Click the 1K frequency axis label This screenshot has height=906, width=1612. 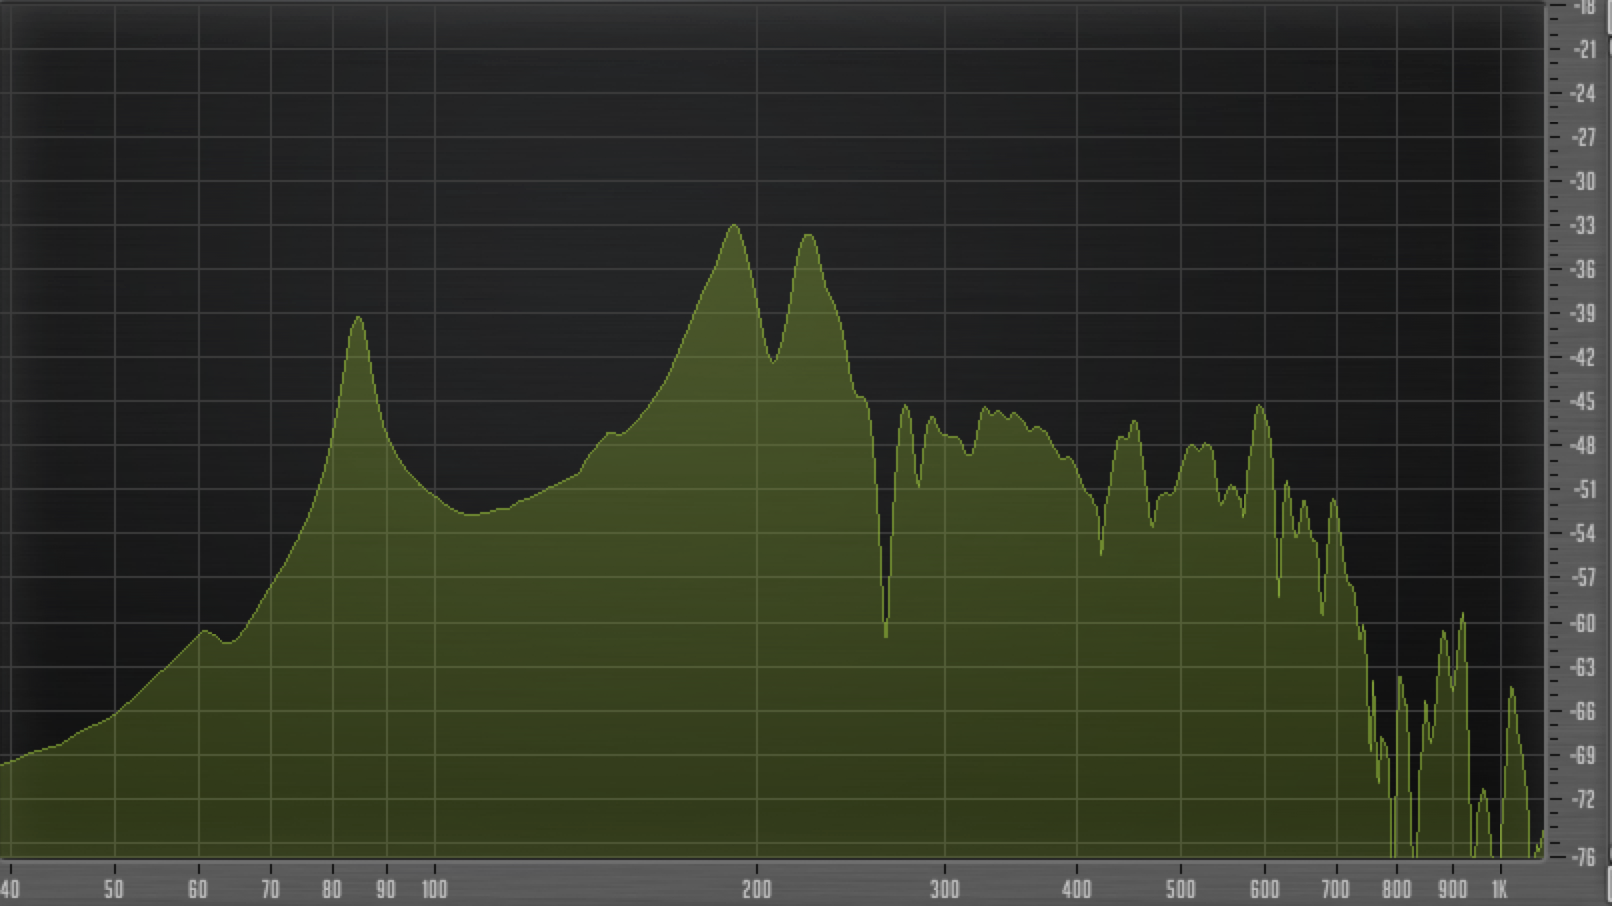coord(1499,889)
